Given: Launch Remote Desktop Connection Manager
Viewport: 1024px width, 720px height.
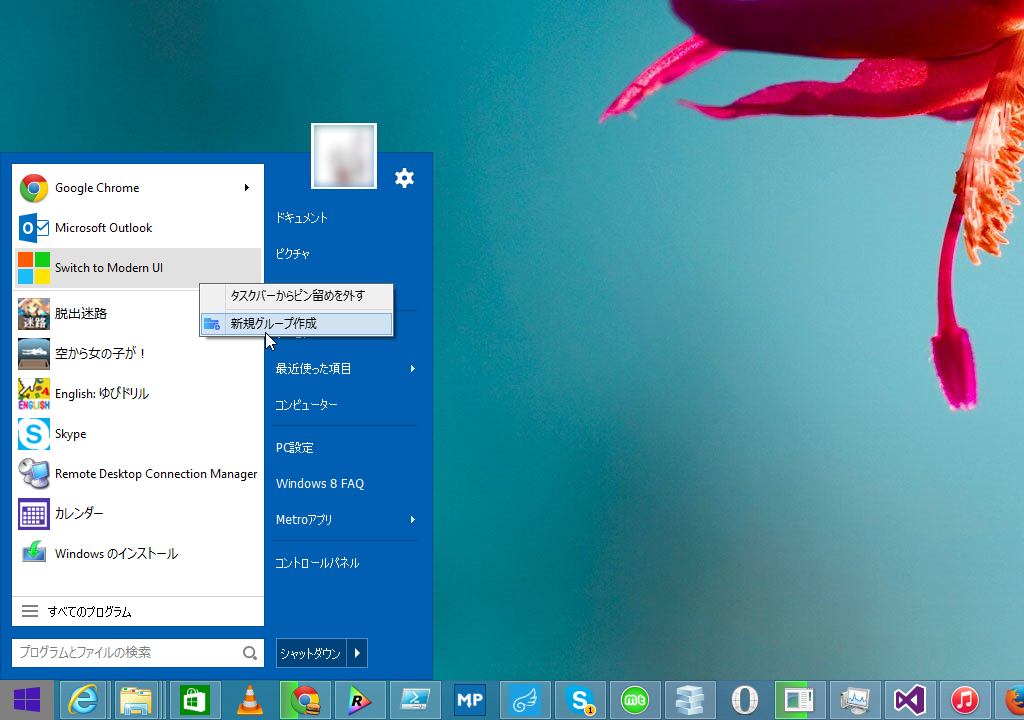Looking at the screenshot, I should click(x=137, y=474).
